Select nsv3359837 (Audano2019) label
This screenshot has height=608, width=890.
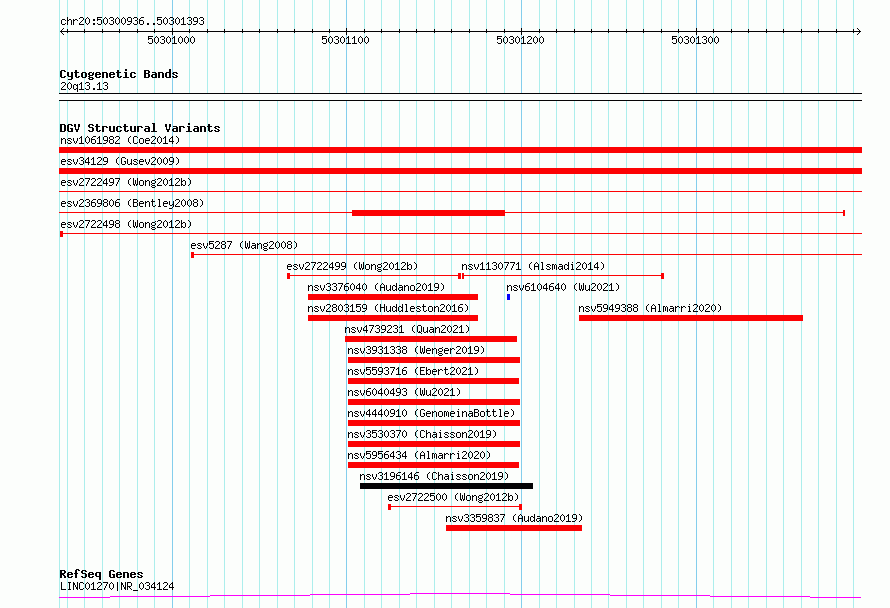[x=514, y=518]
